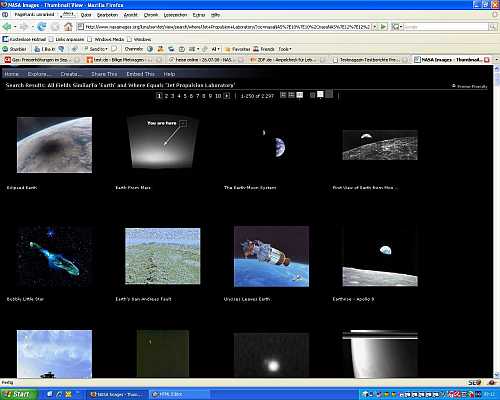Click the page icon at the address bar's left

(x=80, y=27)
